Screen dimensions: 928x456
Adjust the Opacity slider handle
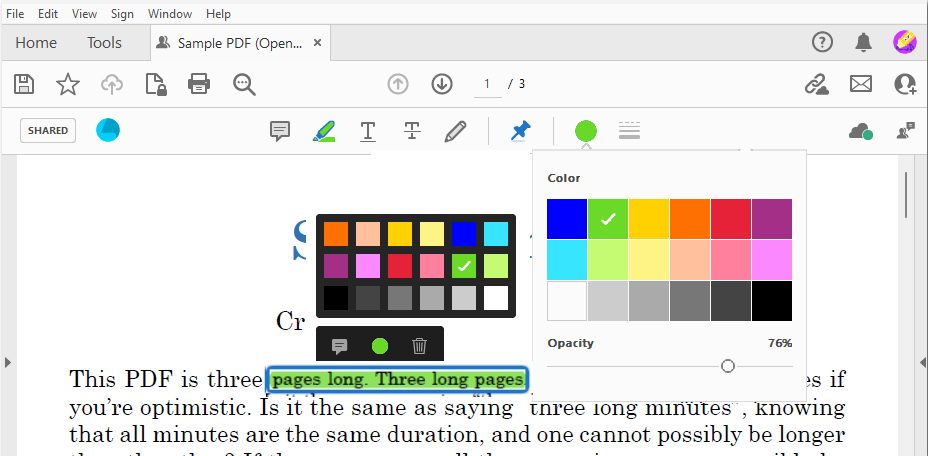728,366
